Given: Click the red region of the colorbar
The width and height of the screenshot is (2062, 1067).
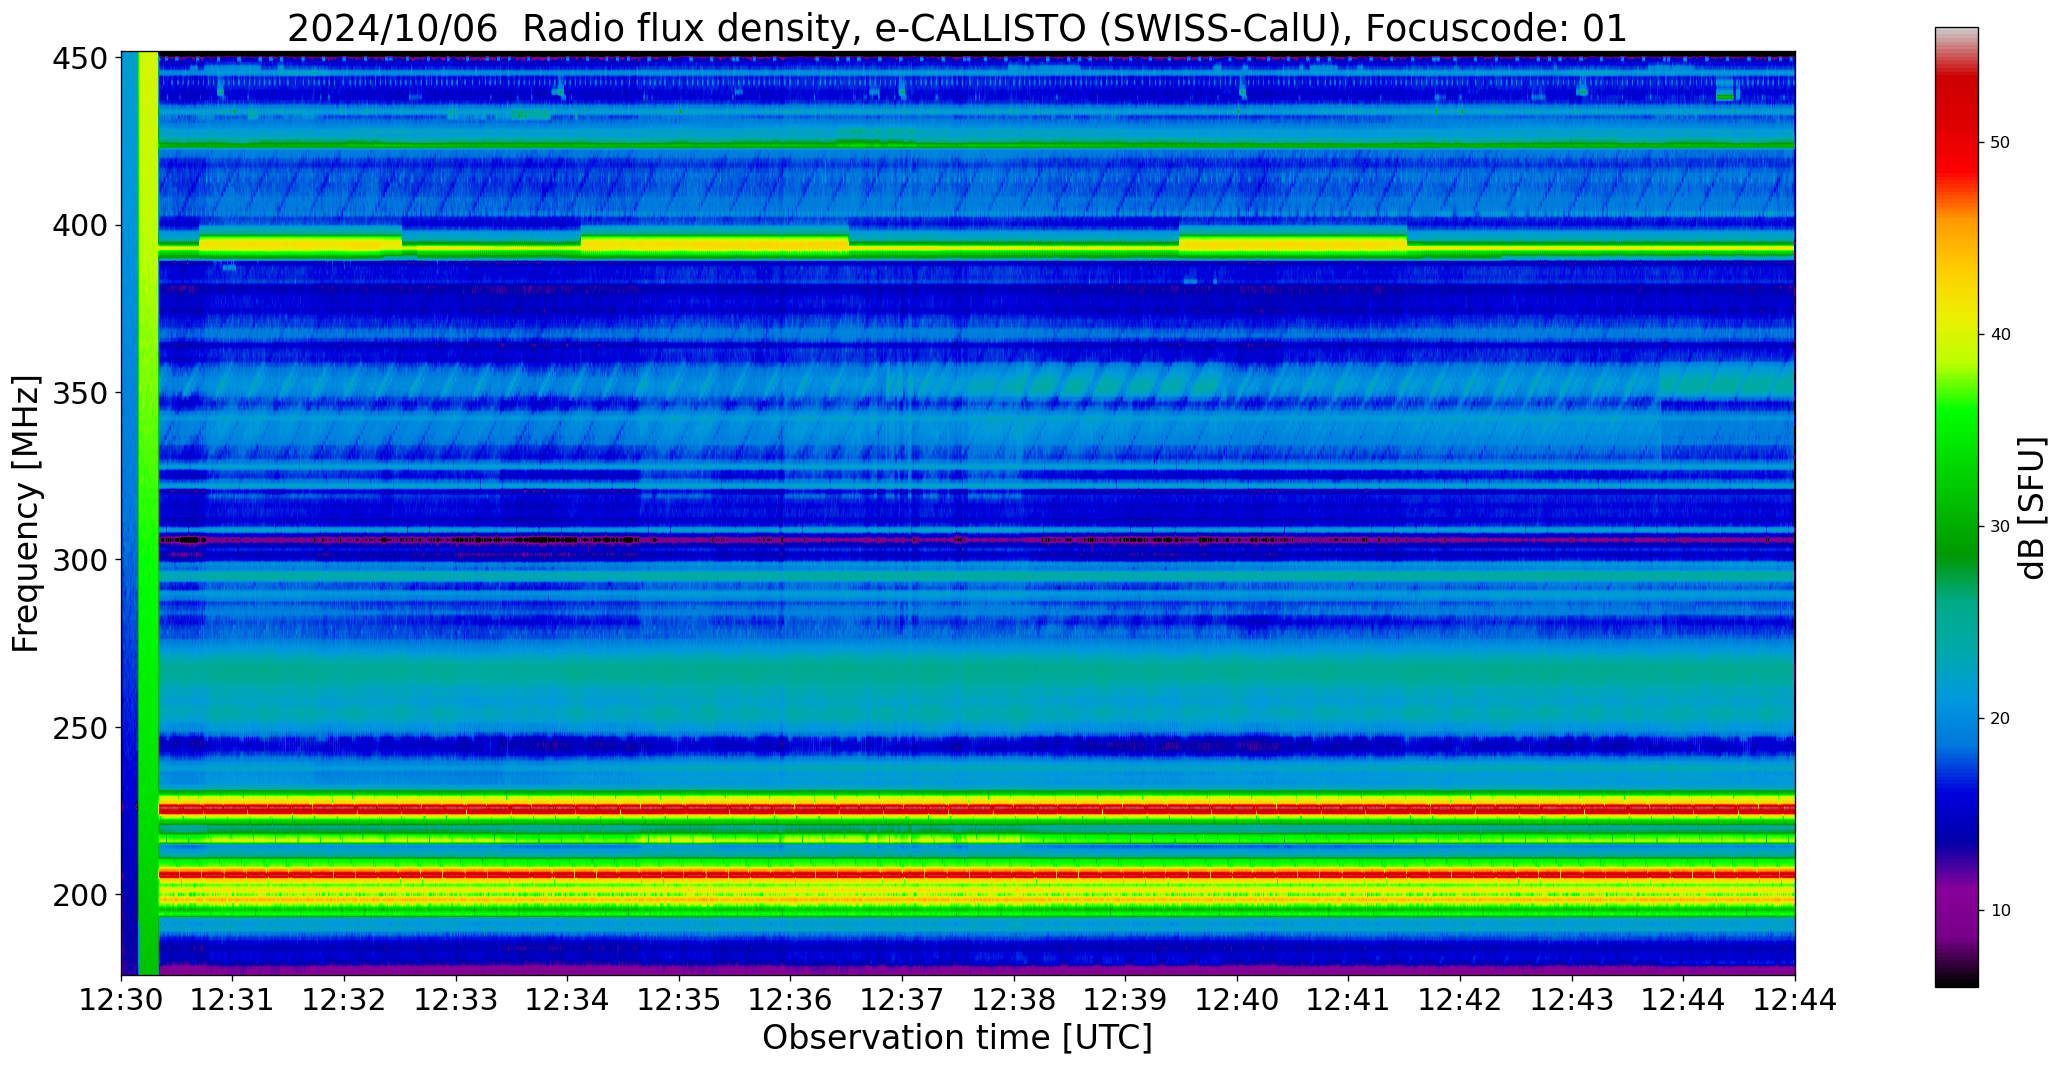Looking at the screenshot, I should [1956, 130].
